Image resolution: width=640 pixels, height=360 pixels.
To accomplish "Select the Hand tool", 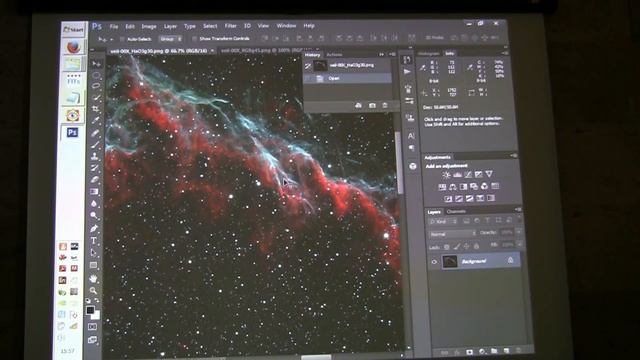I will pos(93,278).
